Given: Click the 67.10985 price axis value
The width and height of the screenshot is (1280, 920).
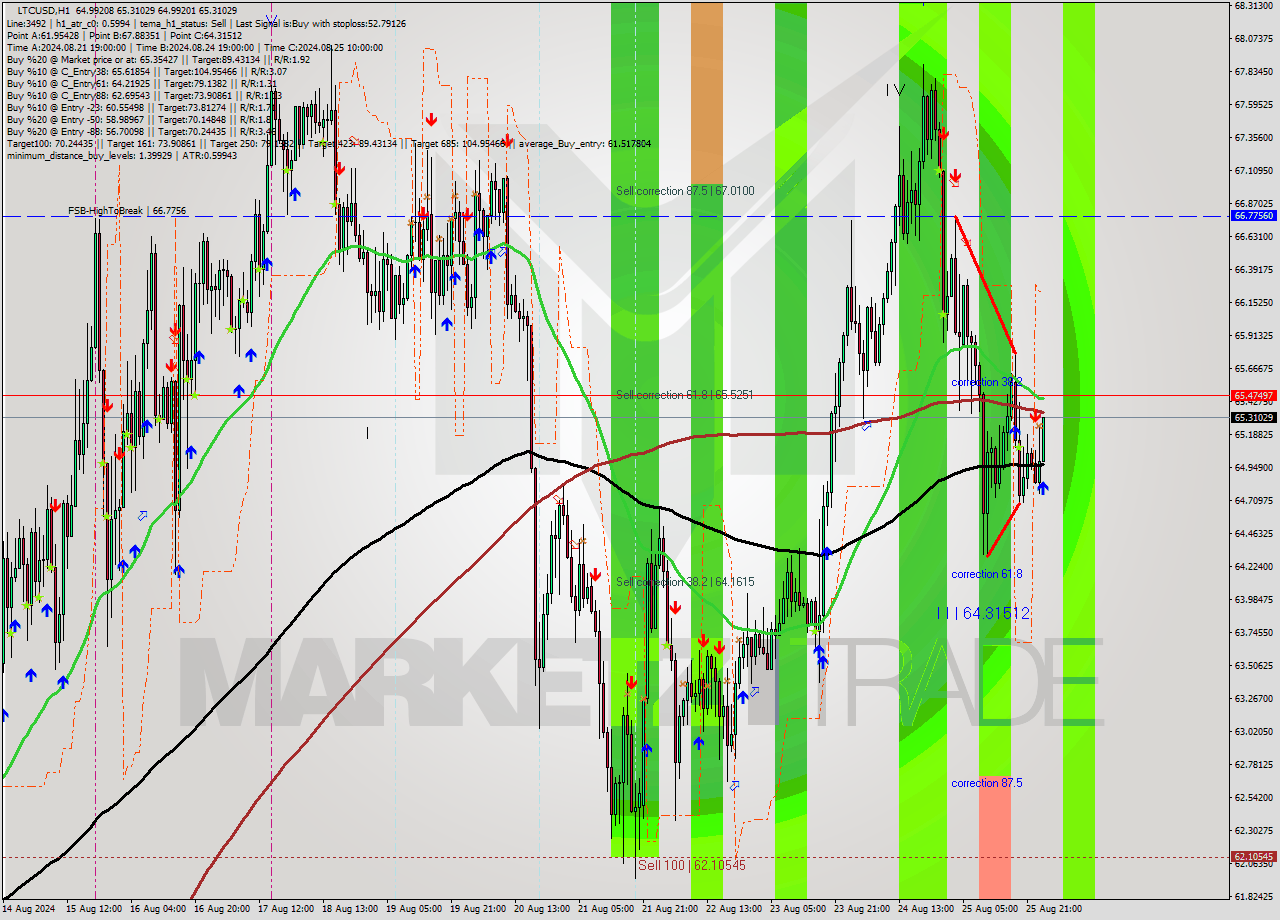Looking at the screenshot, I should coord(1254,171).
